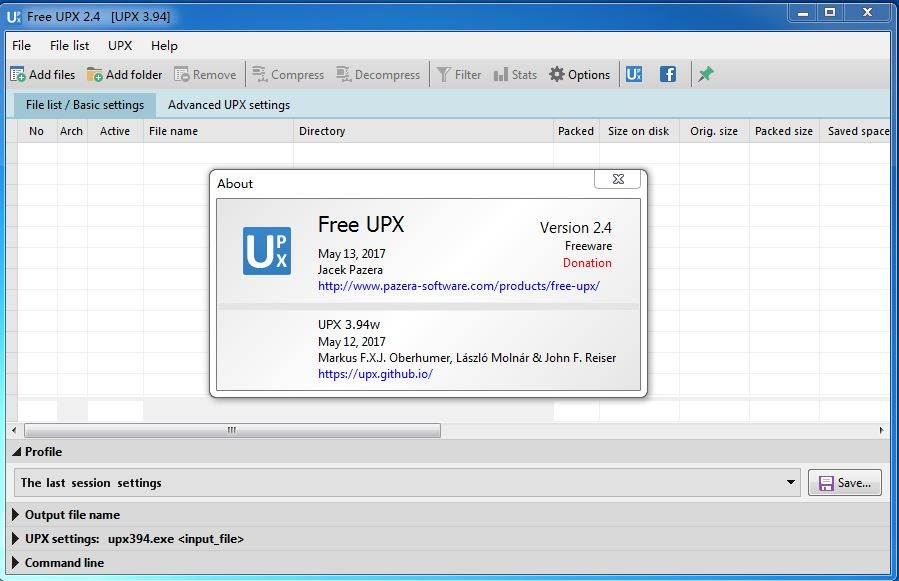
Task: Click the Freeware label in About dialog
Action: pyautogui.click(x=588, y=246)
